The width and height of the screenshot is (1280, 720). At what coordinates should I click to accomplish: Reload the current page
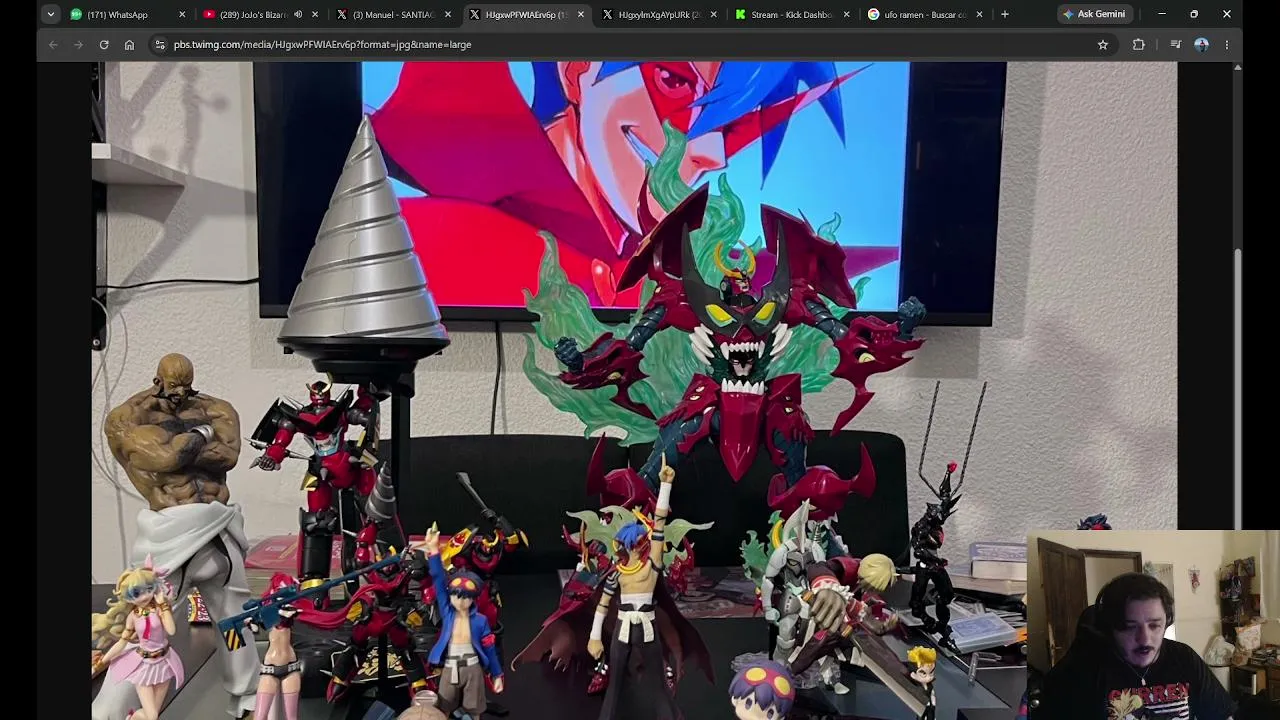tap(104, 44)
